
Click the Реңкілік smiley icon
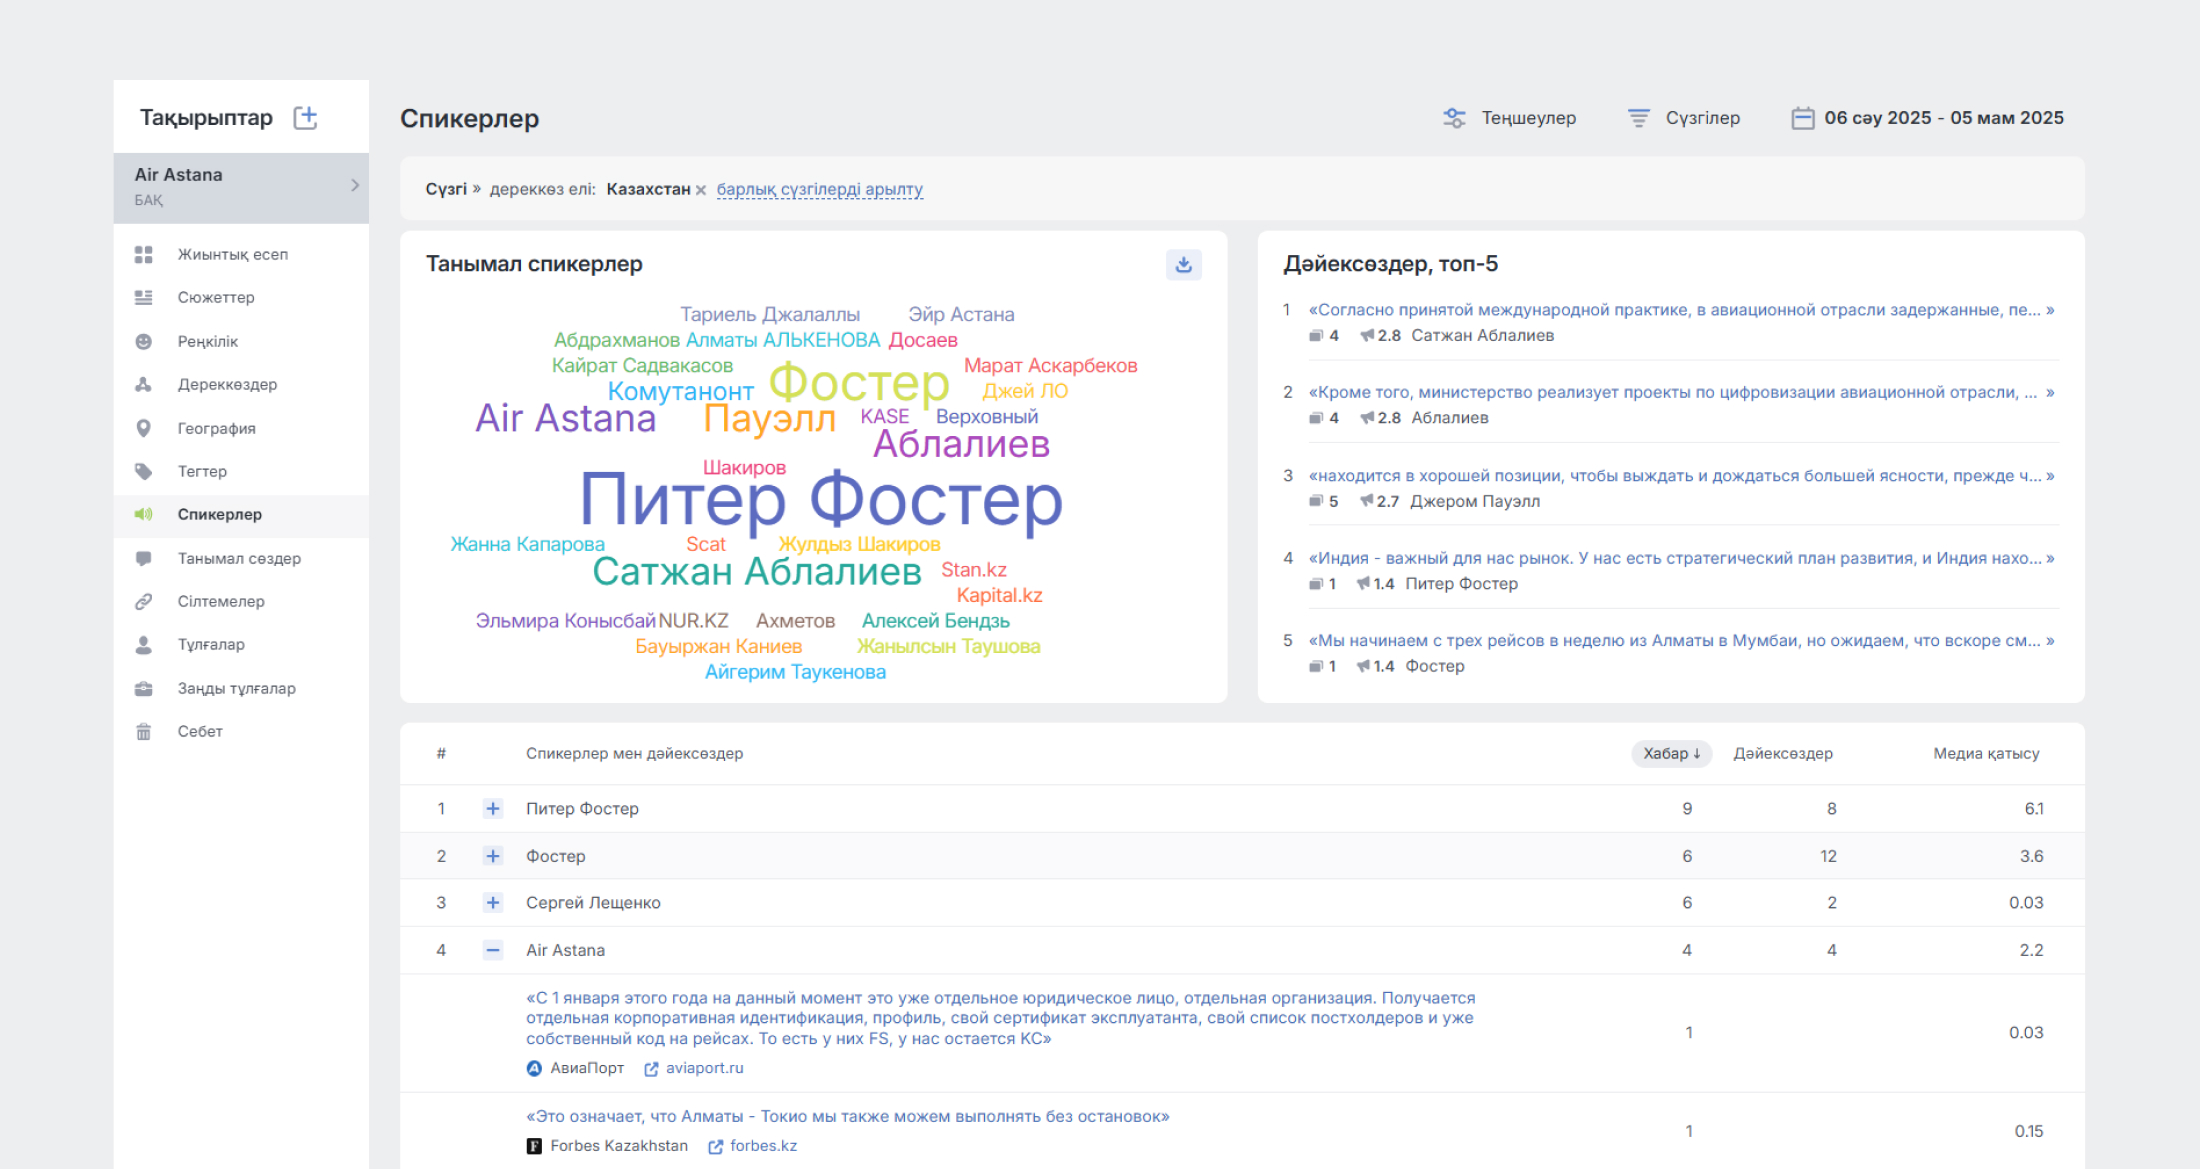click(144, 342)
